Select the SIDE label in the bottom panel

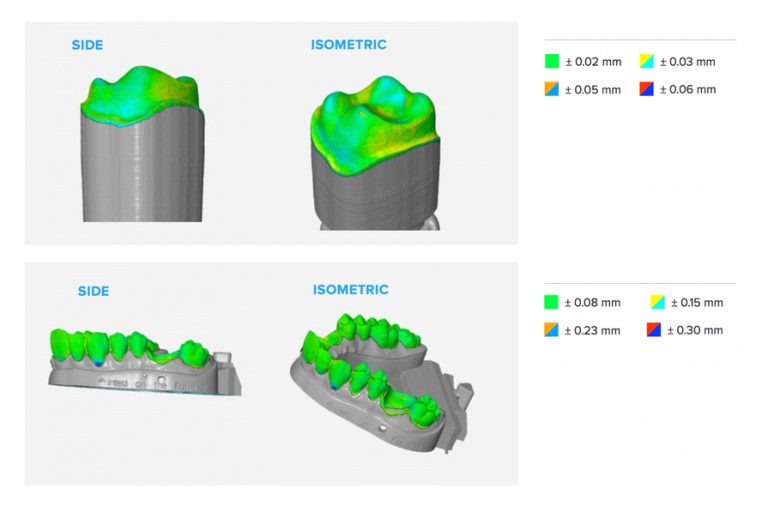(x=93, y=291)
